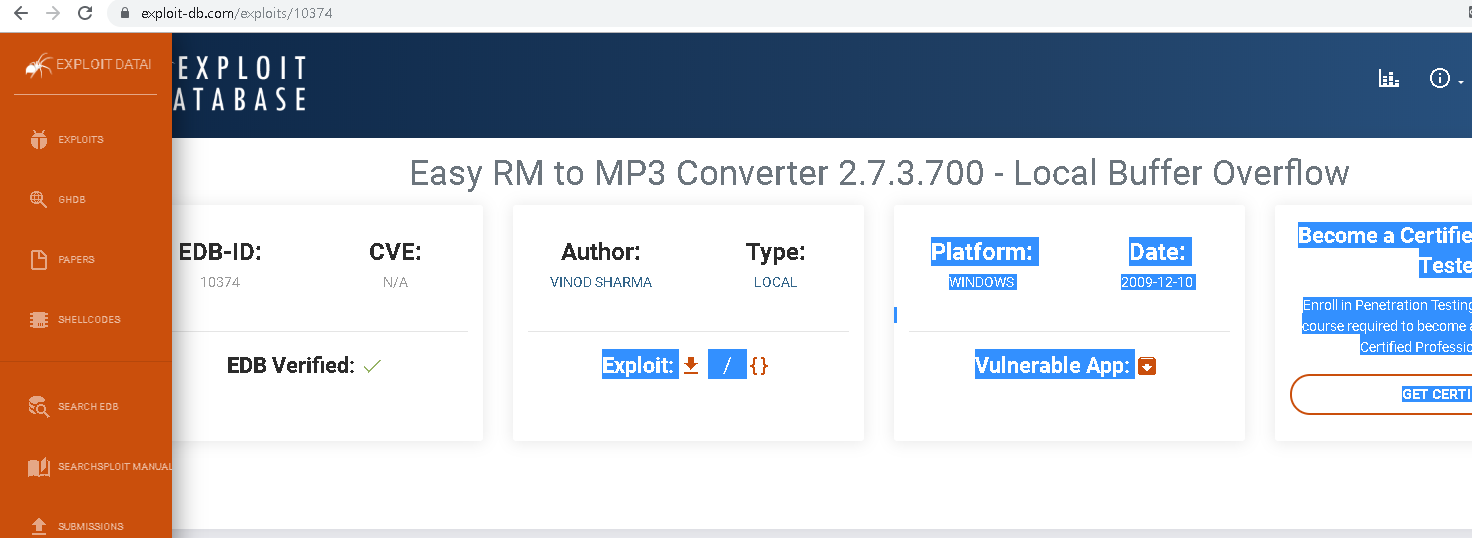Open author link VINOD SHARMA
Screen dimensions: 1472x538
(x=601, y=283)
